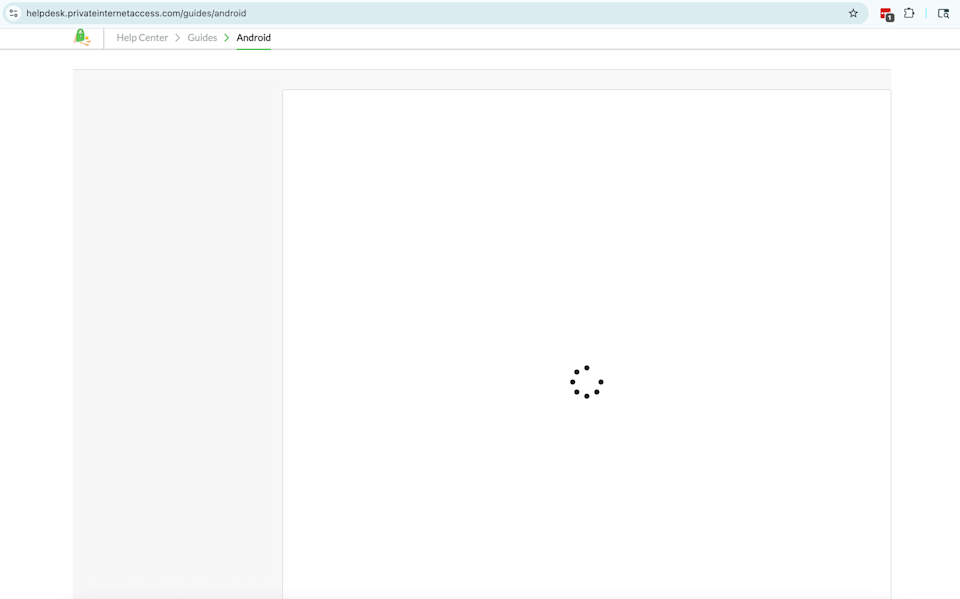
Task: Click the site information icon in address bar
Action: point(14,13)
